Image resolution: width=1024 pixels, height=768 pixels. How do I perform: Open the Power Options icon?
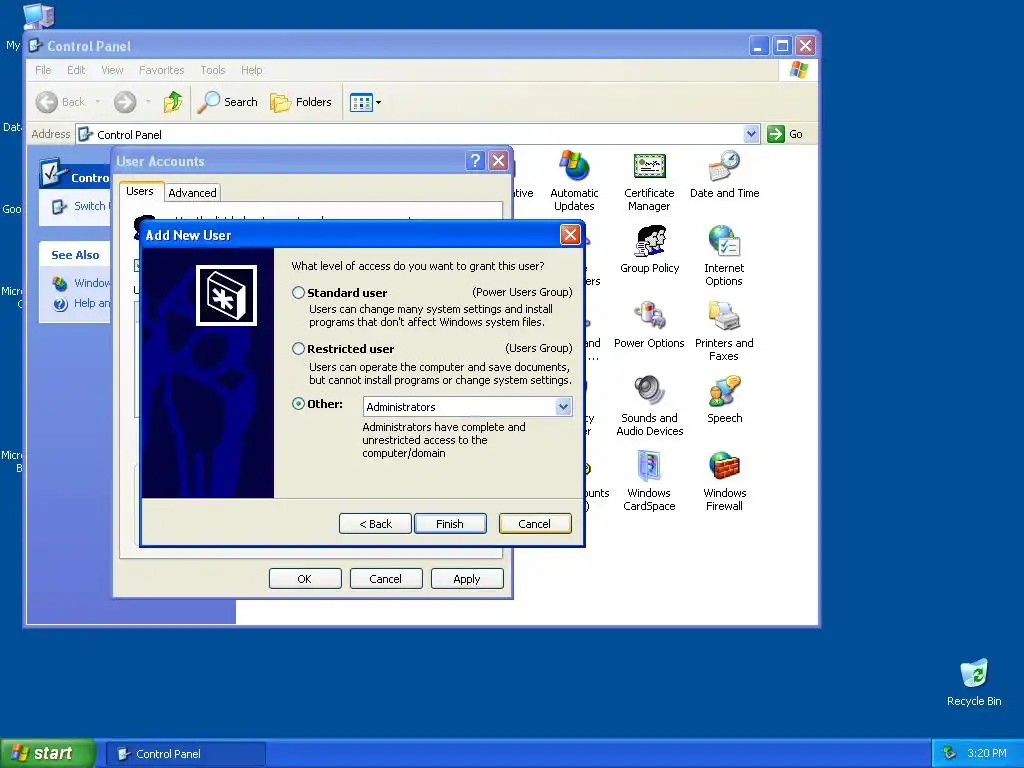[x=649, y=325]
